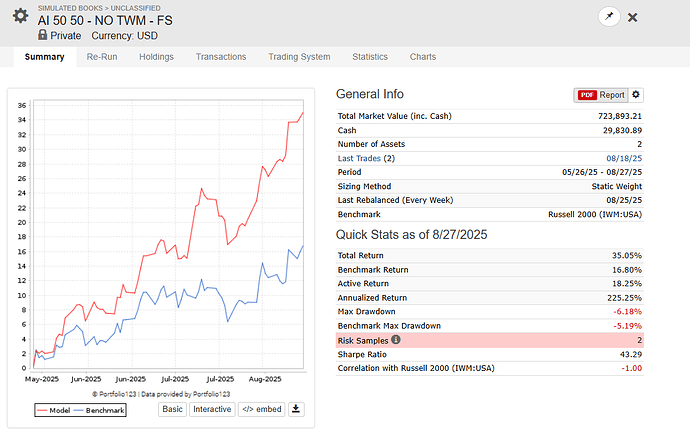Click the Number of Assets row label
The width and height of the screenshot is (690, 435).
point(371,144)
